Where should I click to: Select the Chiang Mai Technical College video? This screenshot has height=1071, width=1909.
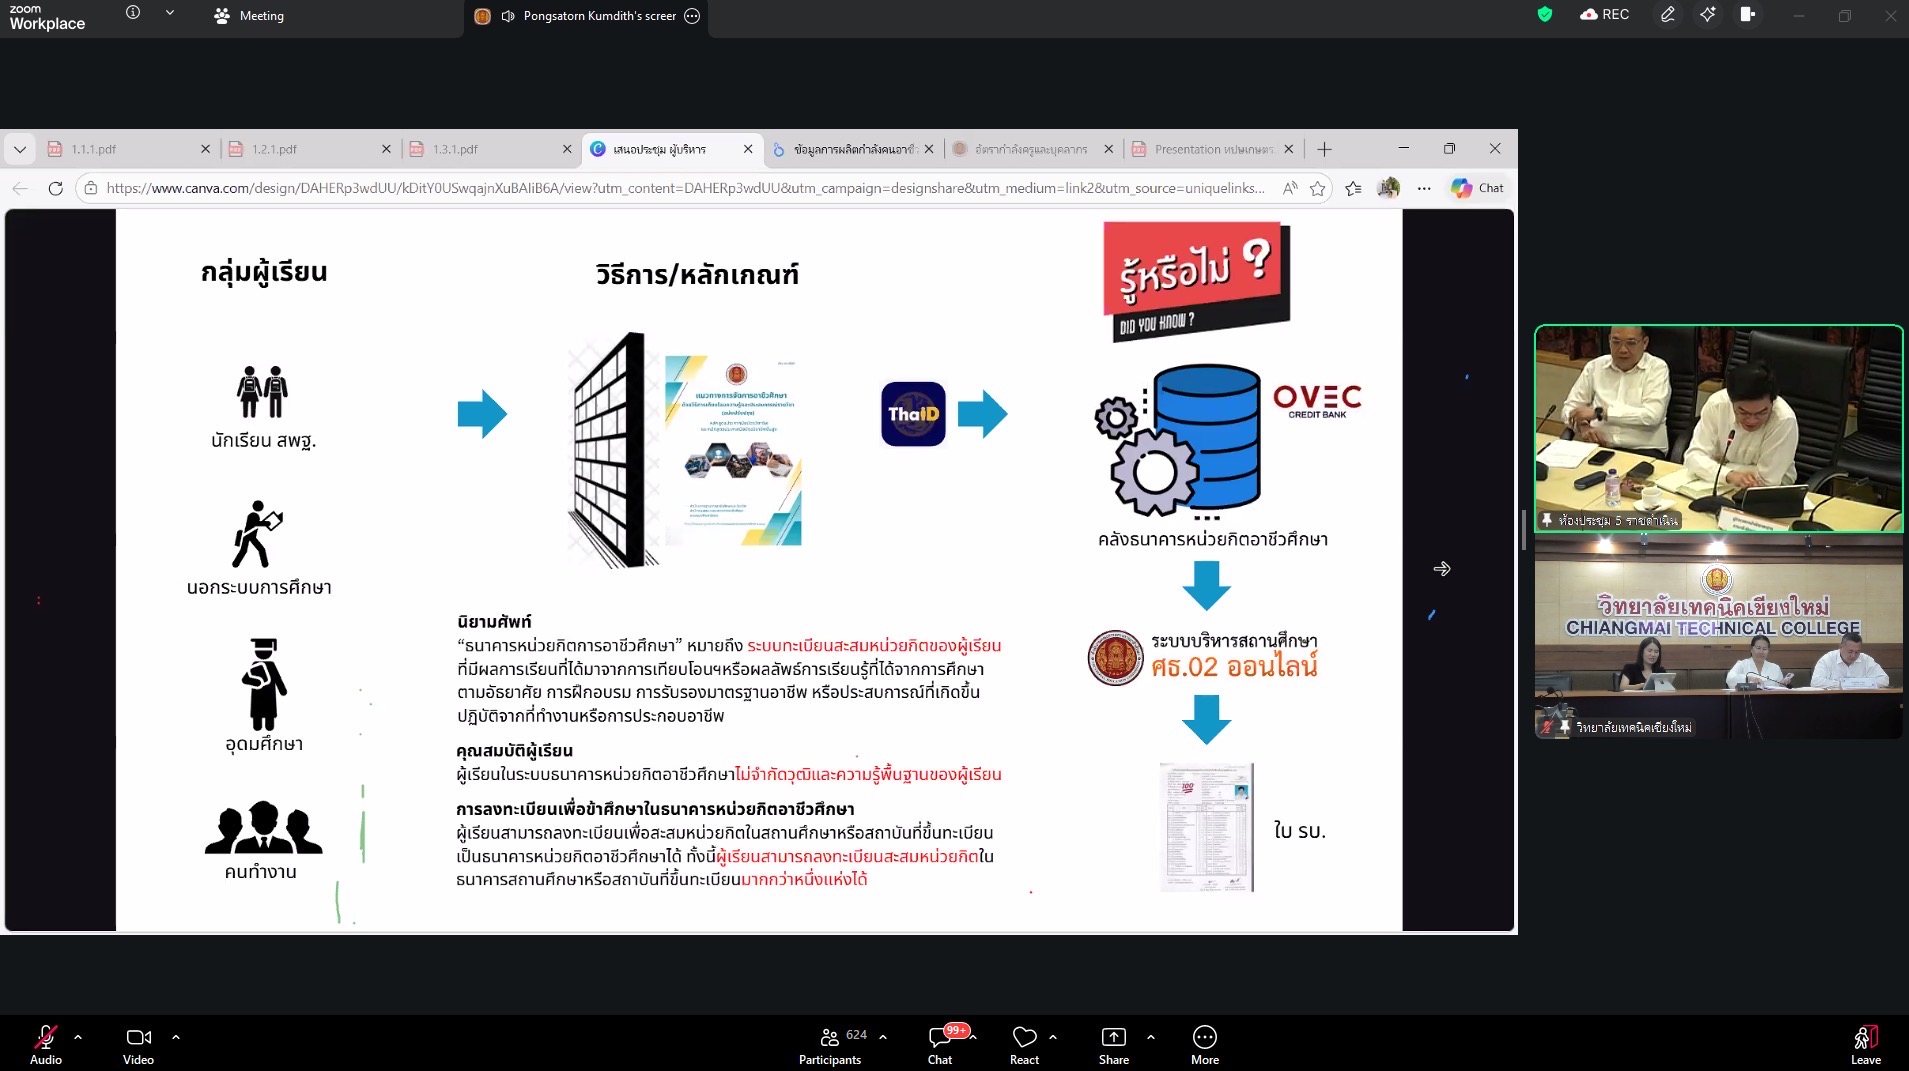coord(1718,637)
